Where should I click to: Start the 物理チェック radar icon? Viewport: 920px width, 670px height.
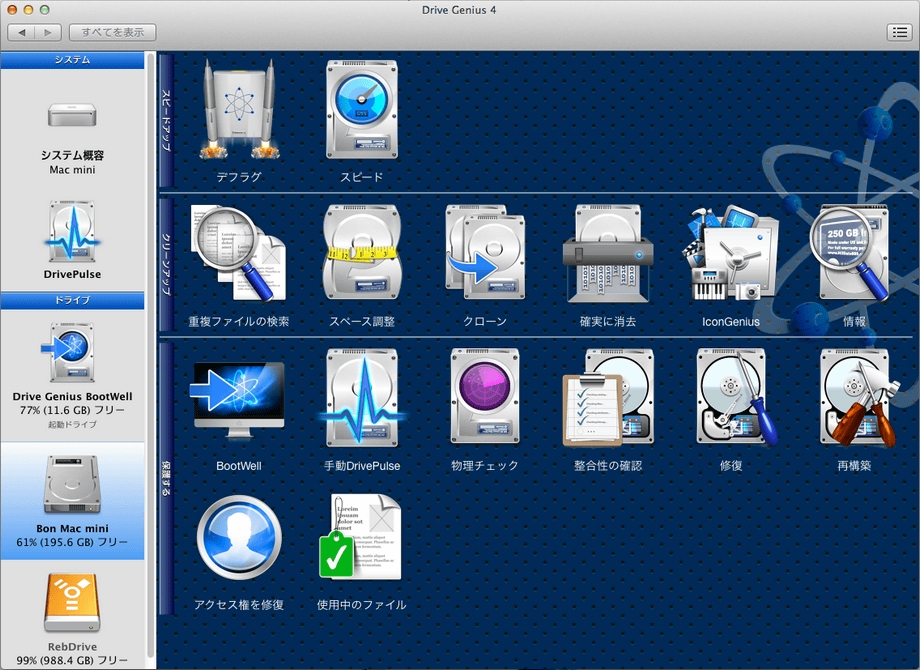pos(485,397)
